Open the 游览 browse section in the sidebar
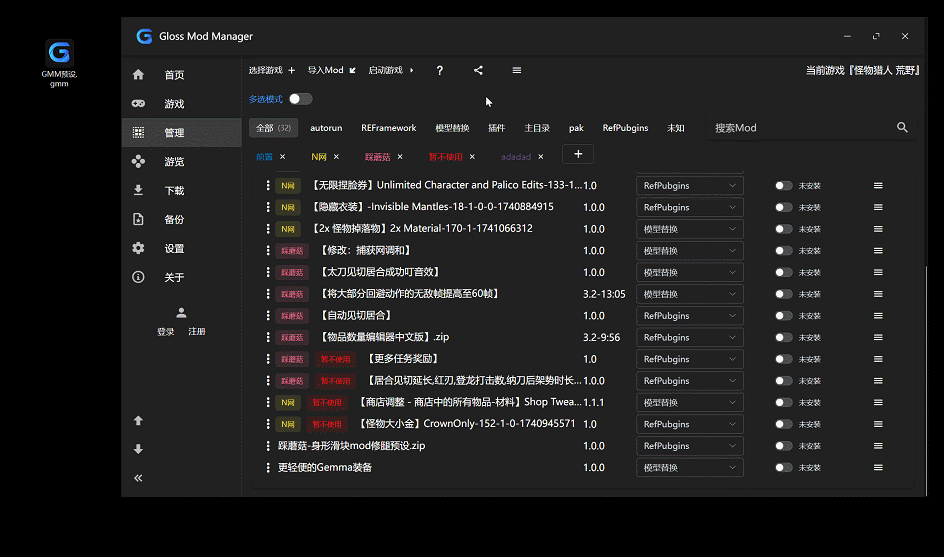 (181, 161)
